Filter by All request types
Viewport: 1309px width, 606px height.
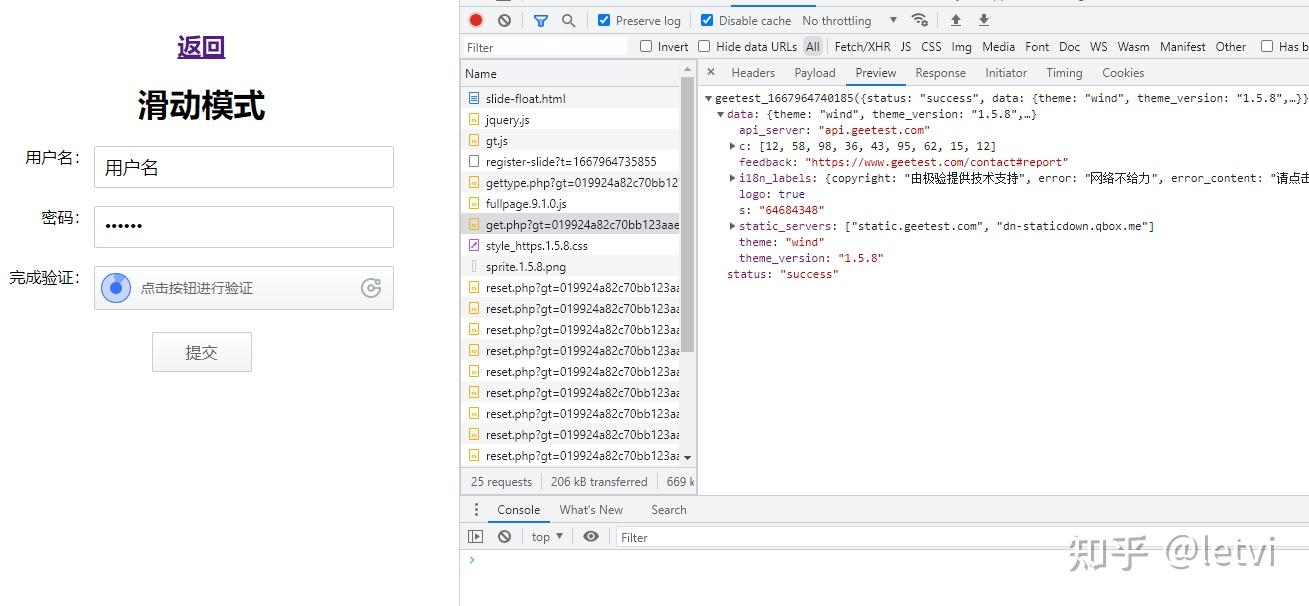(x=813, y=46)
